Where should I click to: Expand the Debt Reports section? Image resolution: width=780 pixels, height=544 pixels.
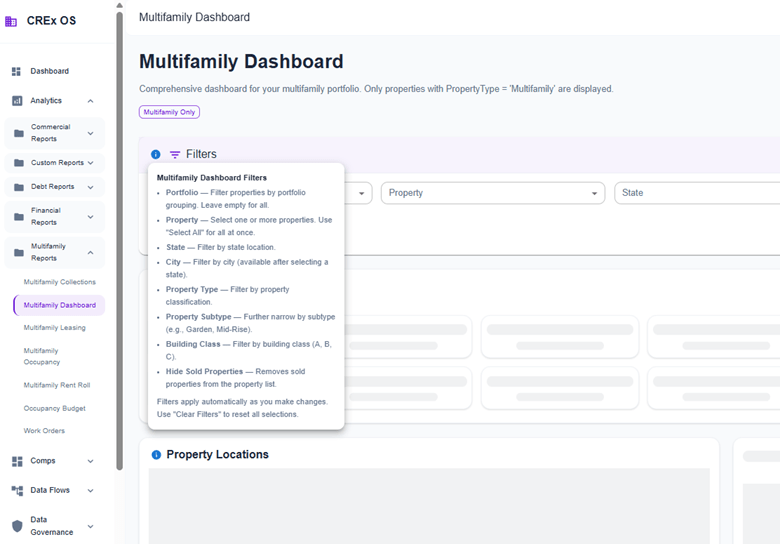pos(90,187)
